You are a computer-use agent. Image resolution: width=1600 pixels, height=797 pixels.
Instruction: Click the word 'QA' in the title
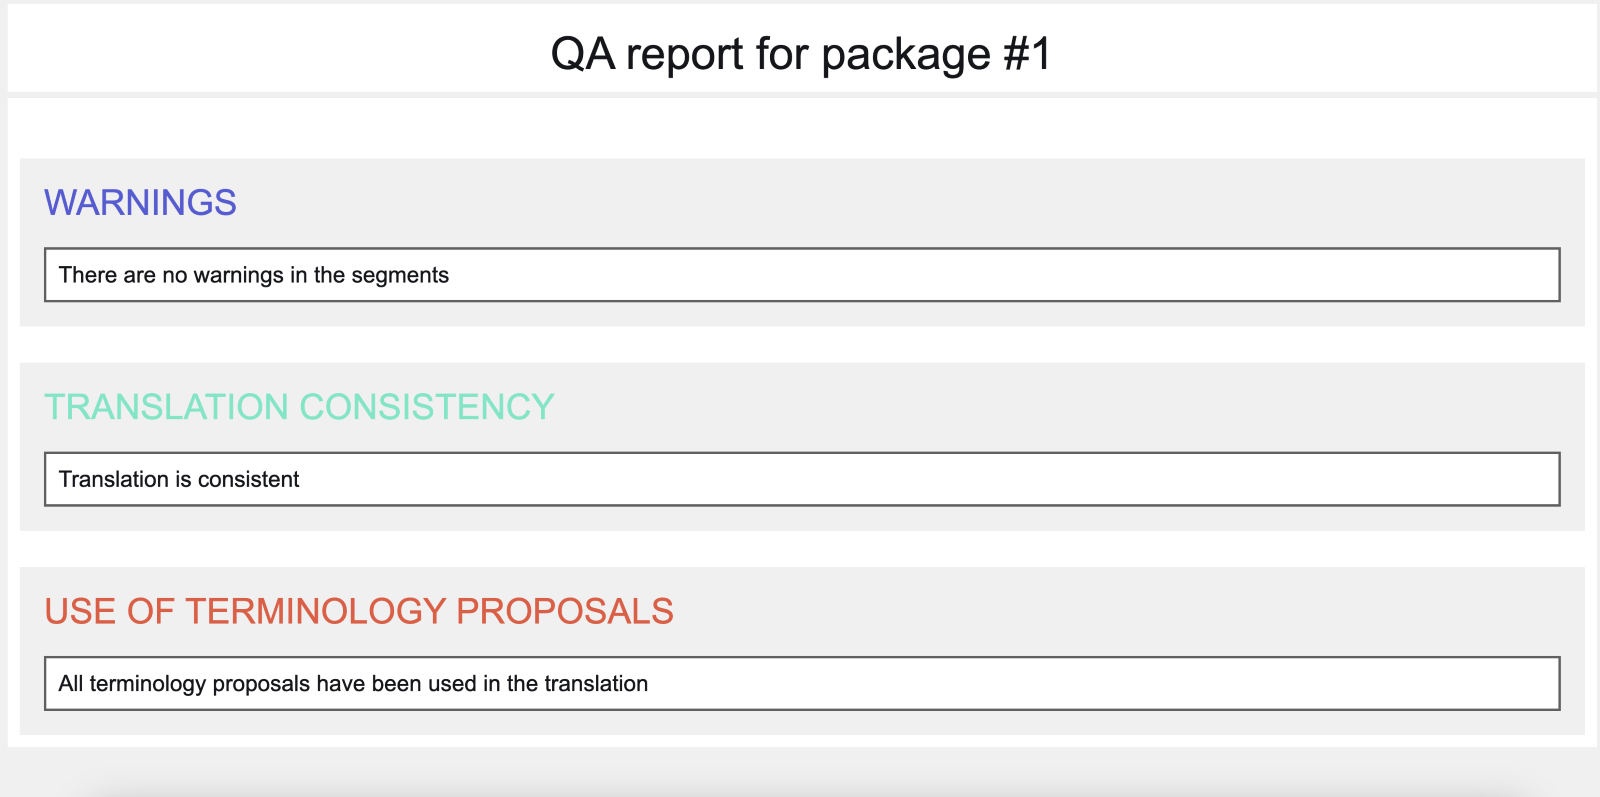583,54
